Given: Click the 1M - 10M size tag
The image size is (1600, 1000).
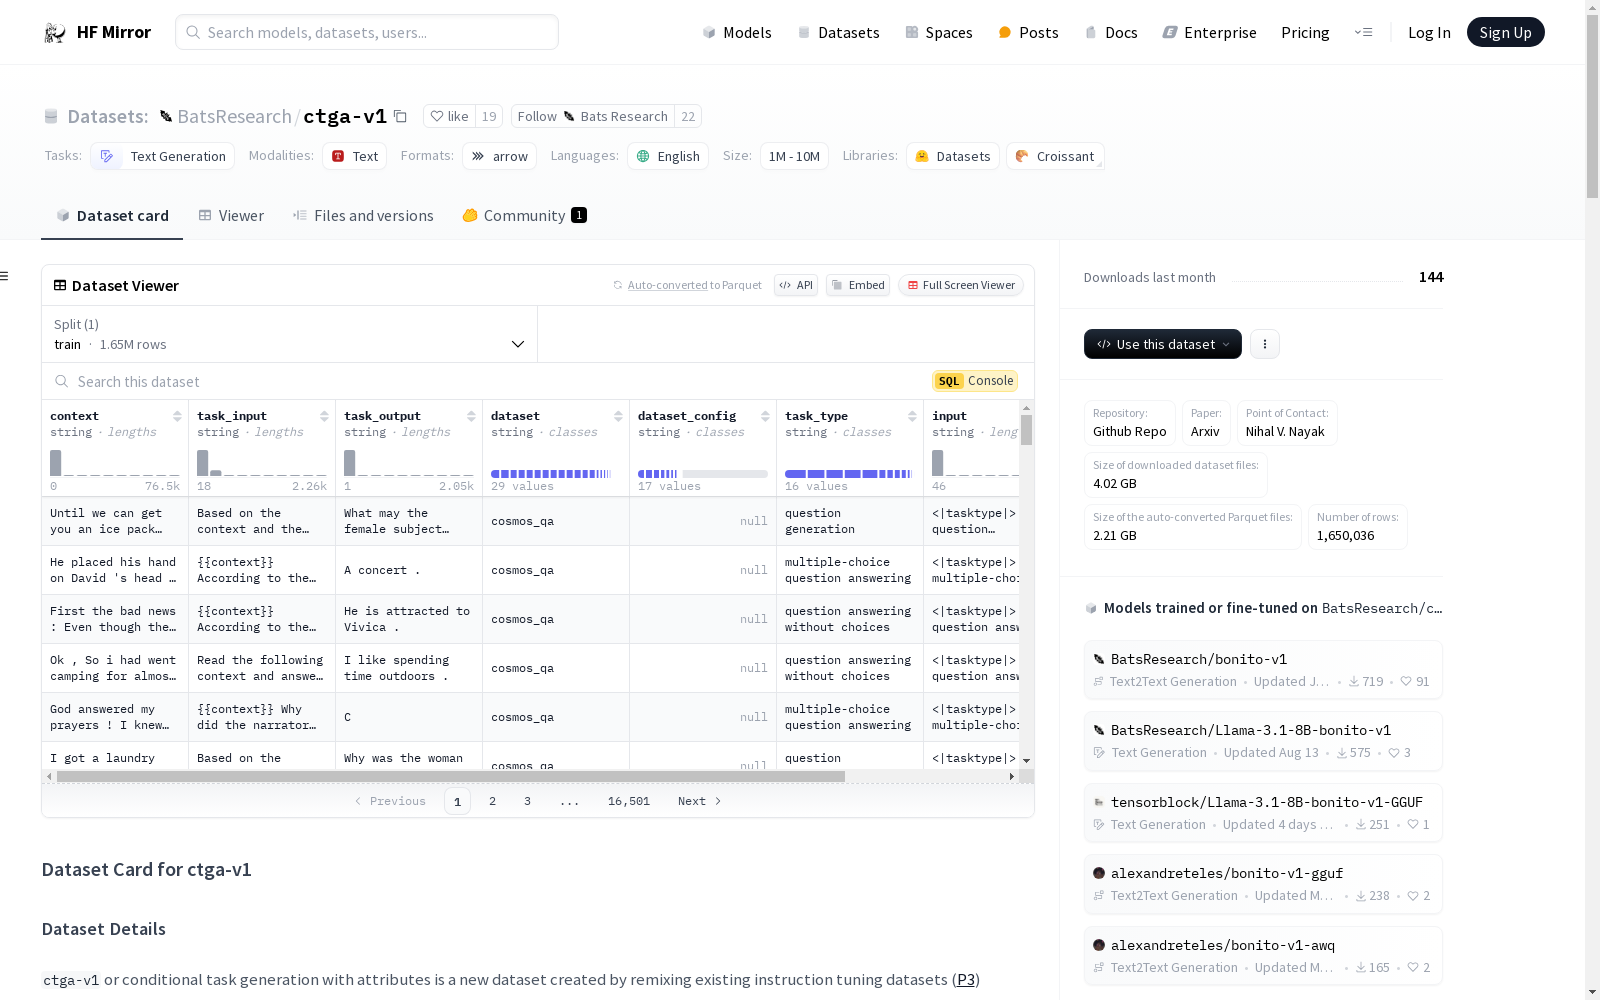Looking at the screenshot, I should click(x=794, y=156).
